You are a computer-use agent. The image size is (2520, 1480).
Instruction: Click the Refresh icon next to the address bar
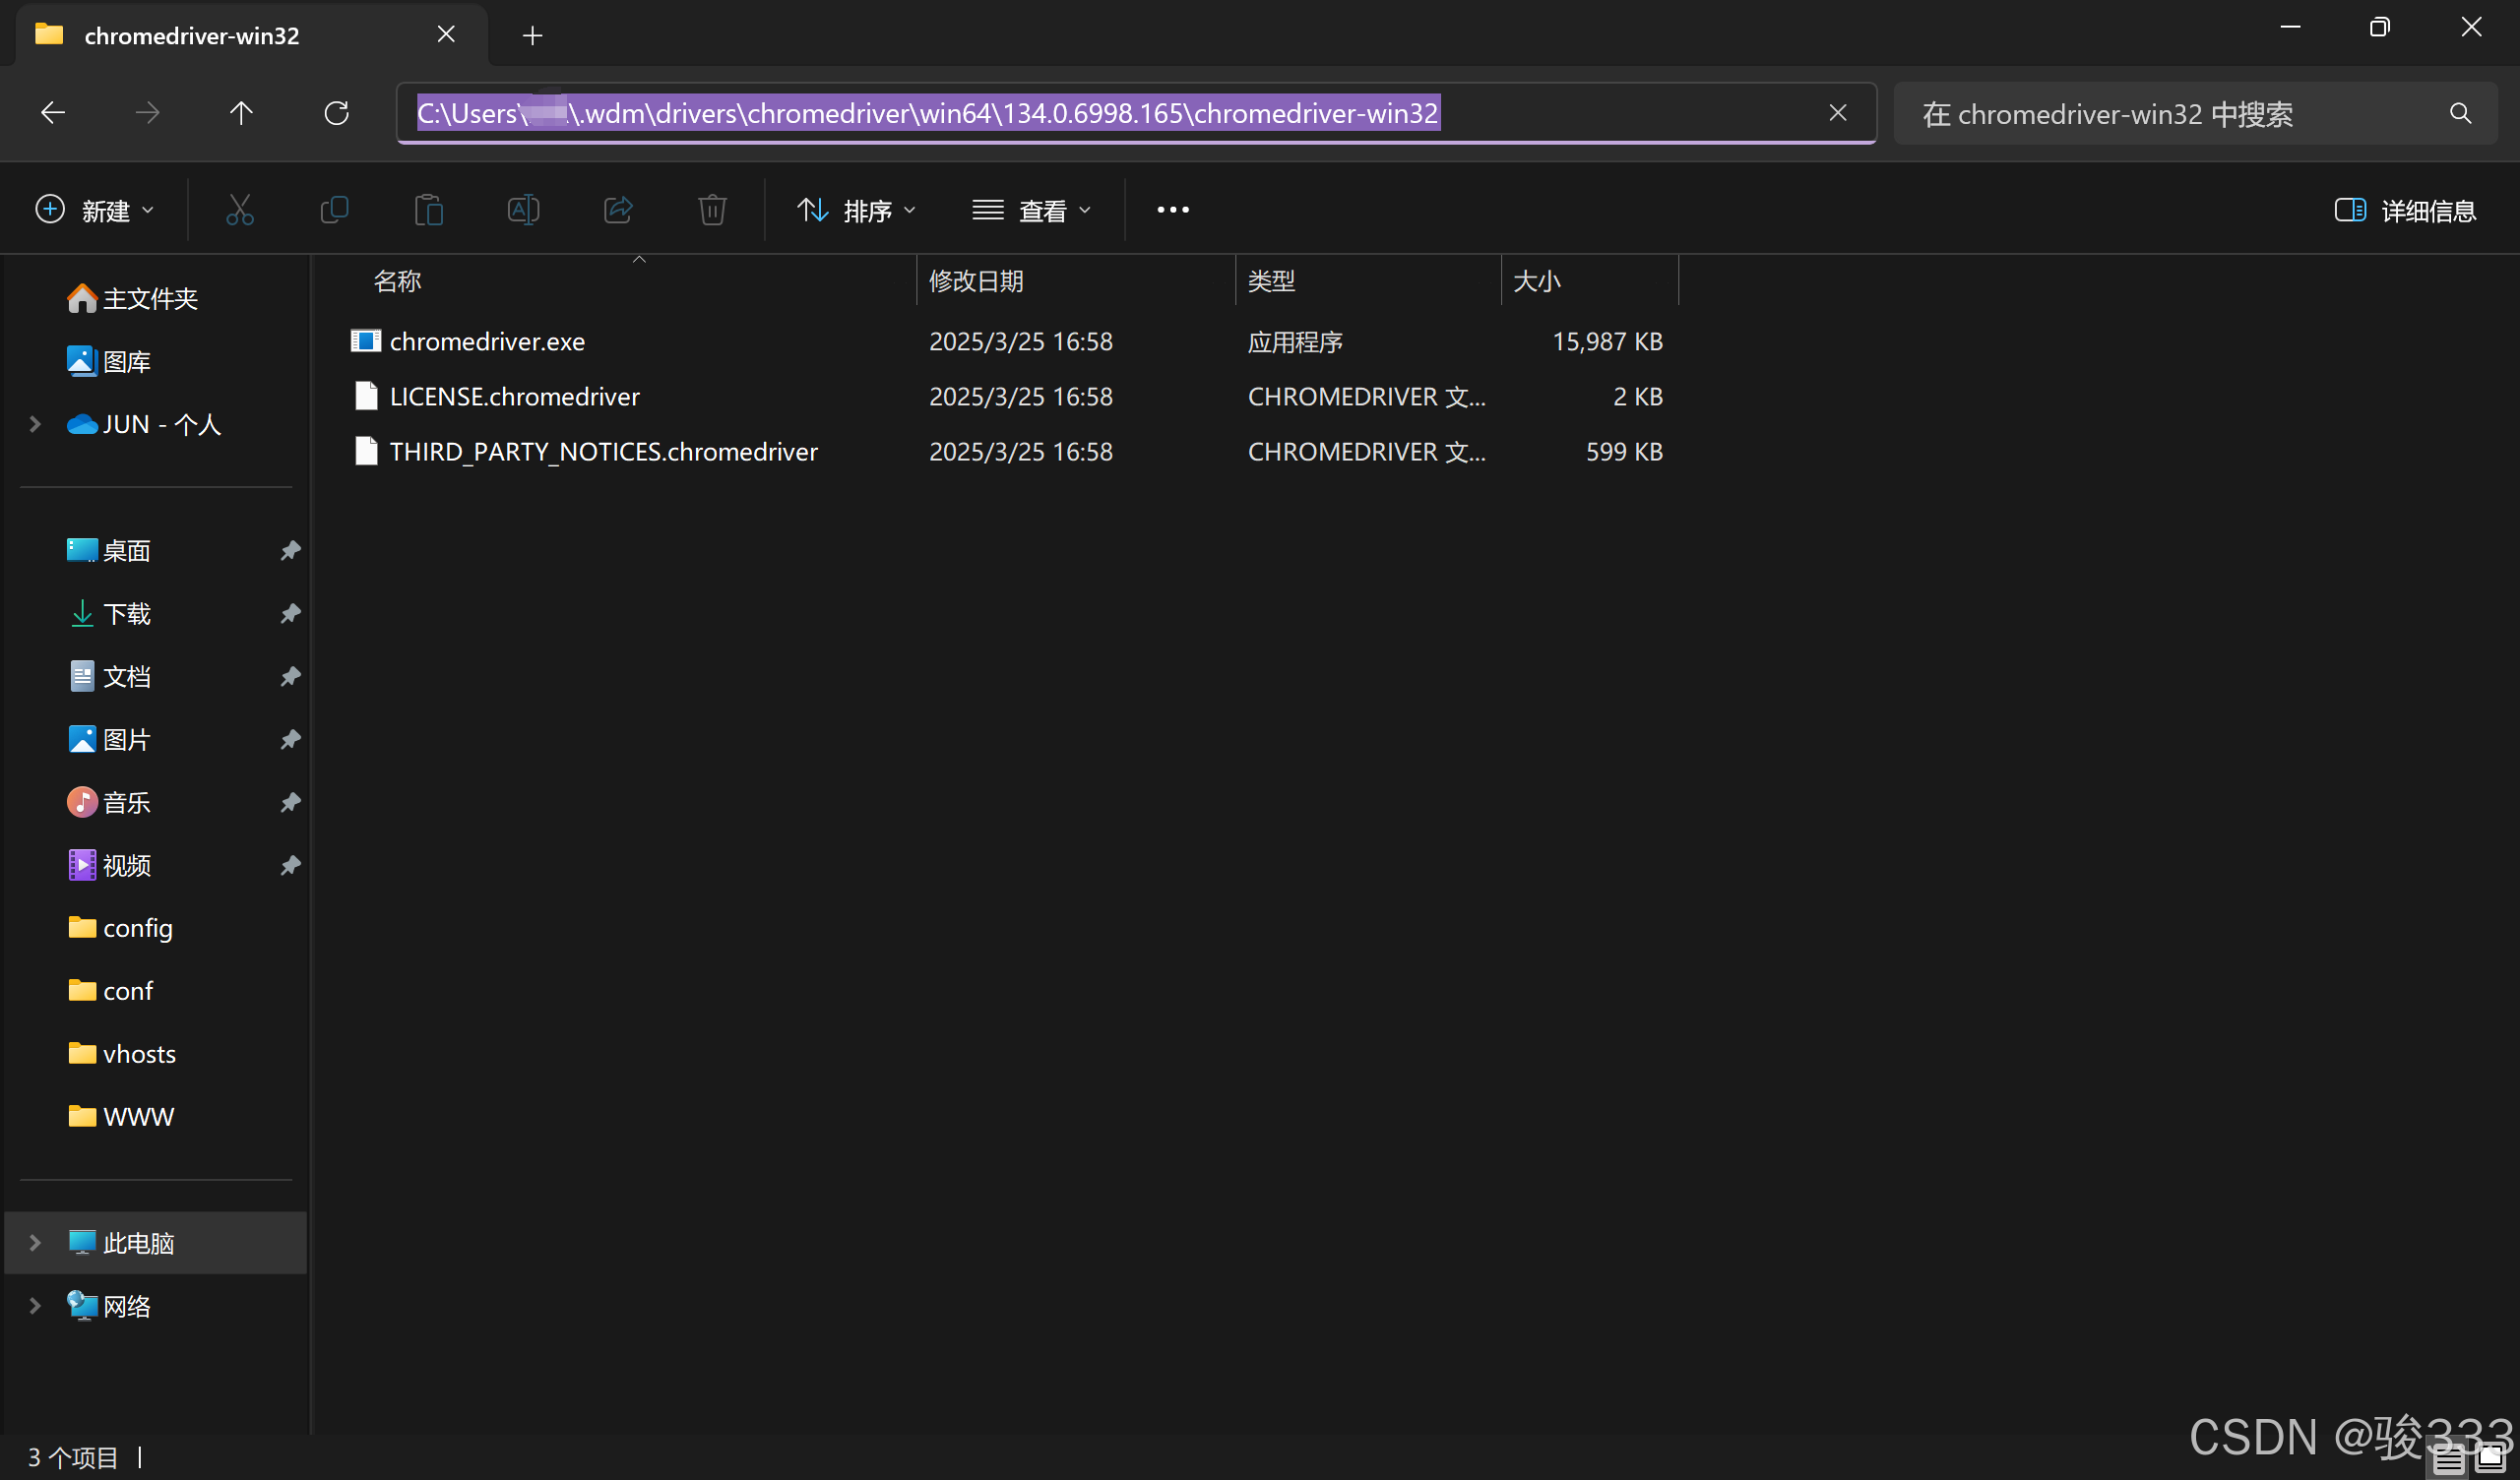pos(336,113)
